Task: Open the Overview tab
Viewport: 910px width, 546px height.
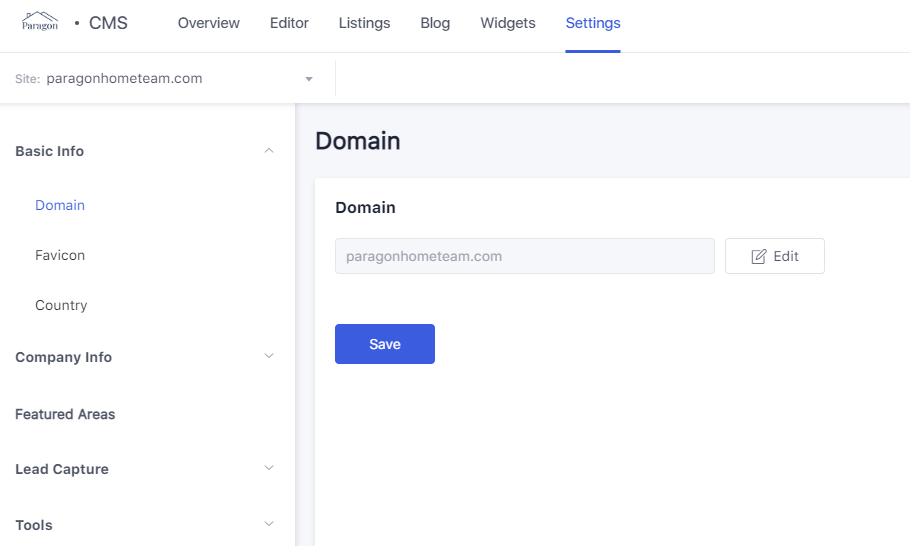Action: (208, 23)
